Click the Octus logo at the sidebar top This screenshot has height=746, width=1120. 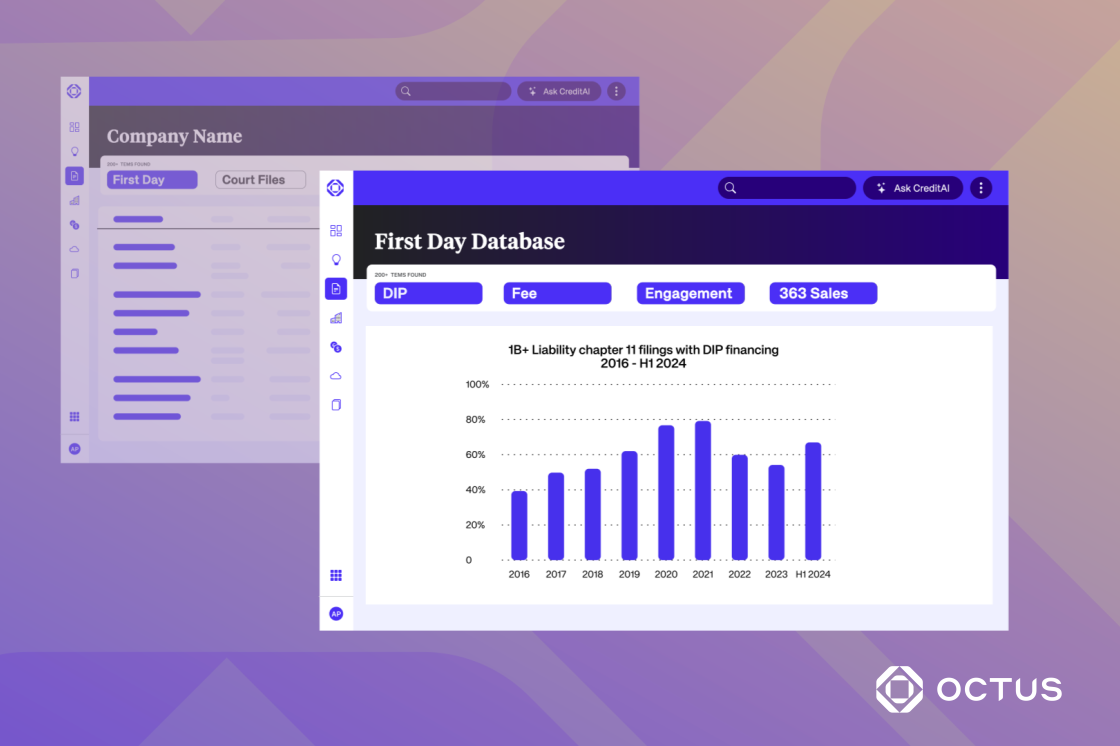pyautogui.click(x=336, y=187)
